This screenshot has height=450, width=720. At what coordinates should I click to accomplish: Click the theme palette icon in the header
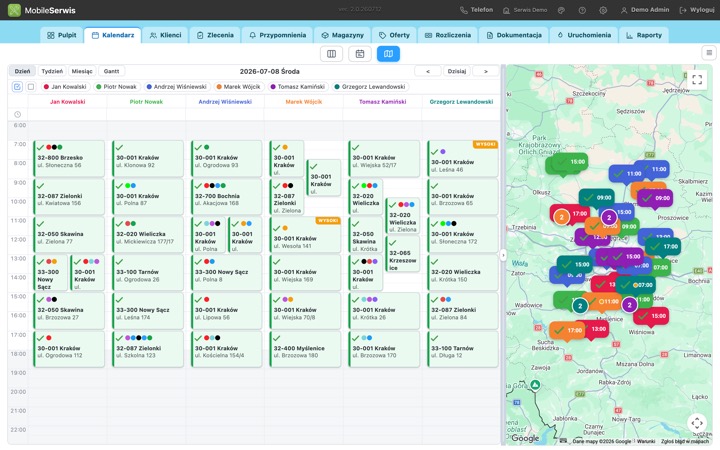click(x=561, y=10)
